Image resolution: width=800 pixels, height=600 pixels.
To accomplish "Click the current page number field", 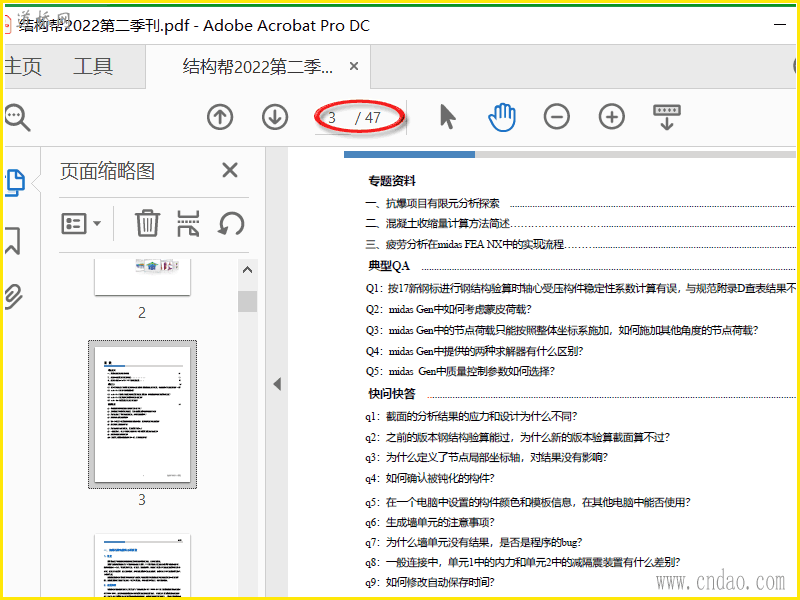I will point(332,118).
